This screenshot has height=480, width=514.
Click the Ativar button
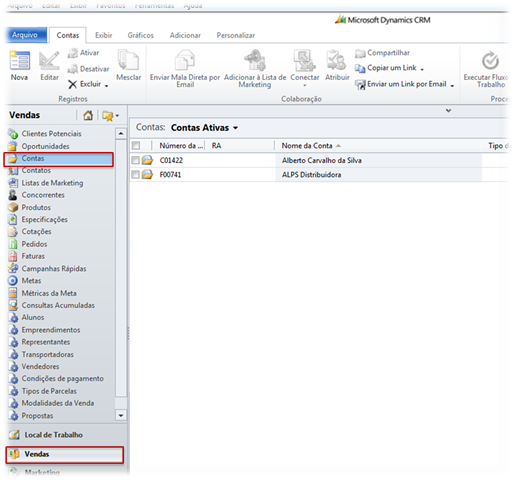(x=83, y=53)
